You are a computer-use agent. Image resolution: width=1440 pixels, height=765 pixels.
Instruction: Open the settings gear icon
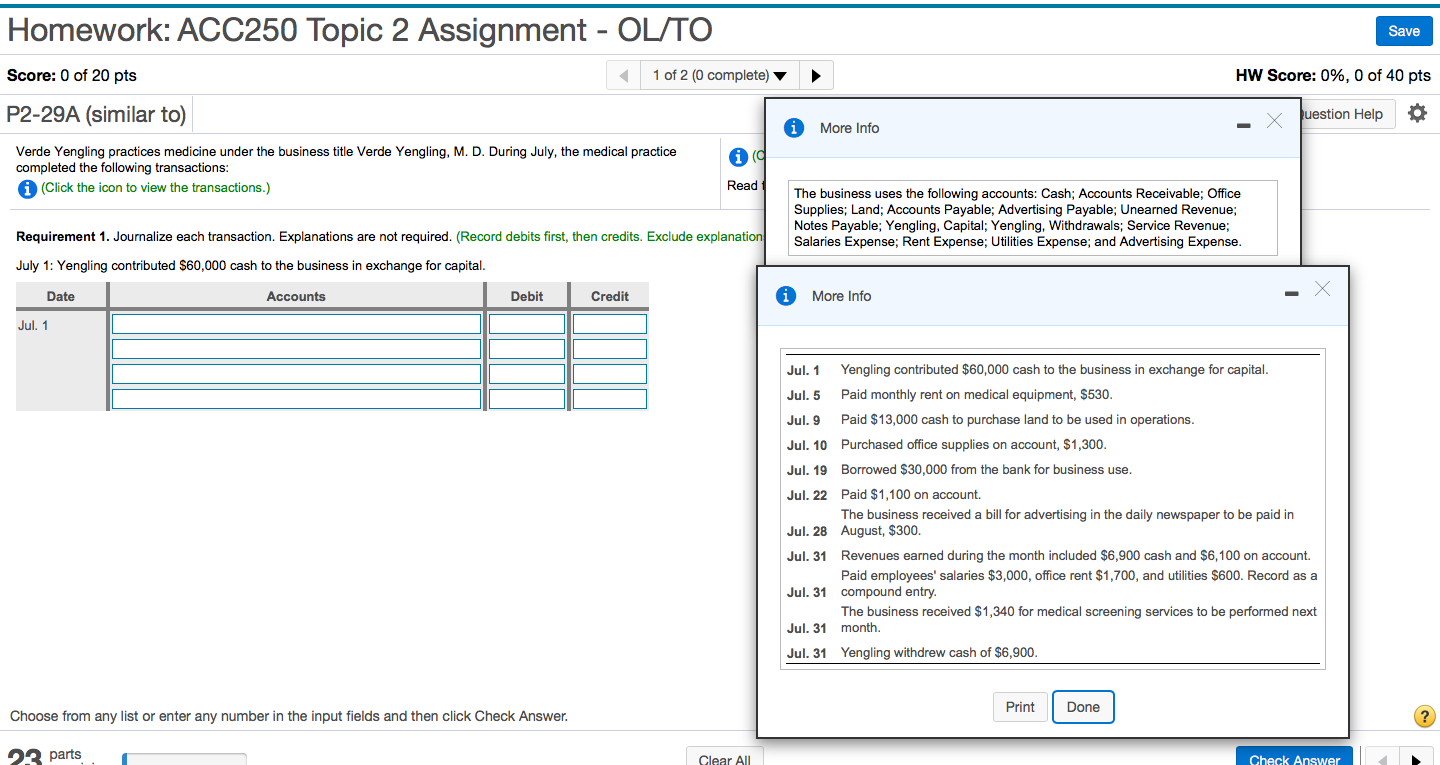[x=1417, y=113]
